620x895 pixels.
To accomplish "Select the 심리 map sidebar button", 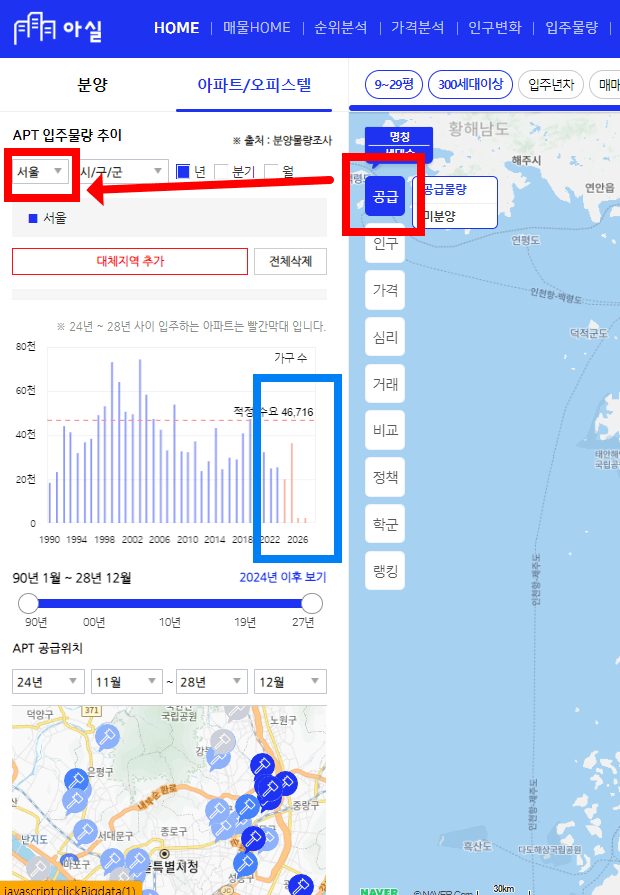I will coord(385,337).
